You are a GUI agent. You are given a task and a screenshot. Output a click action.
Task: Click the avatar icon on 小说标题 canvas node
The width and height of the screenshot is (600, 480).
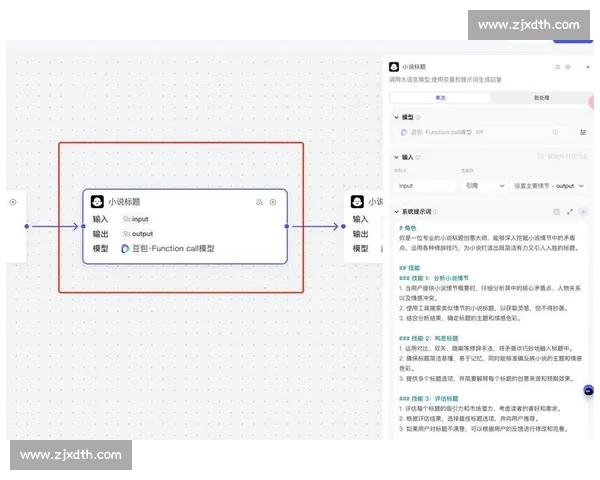click(97, 202)
